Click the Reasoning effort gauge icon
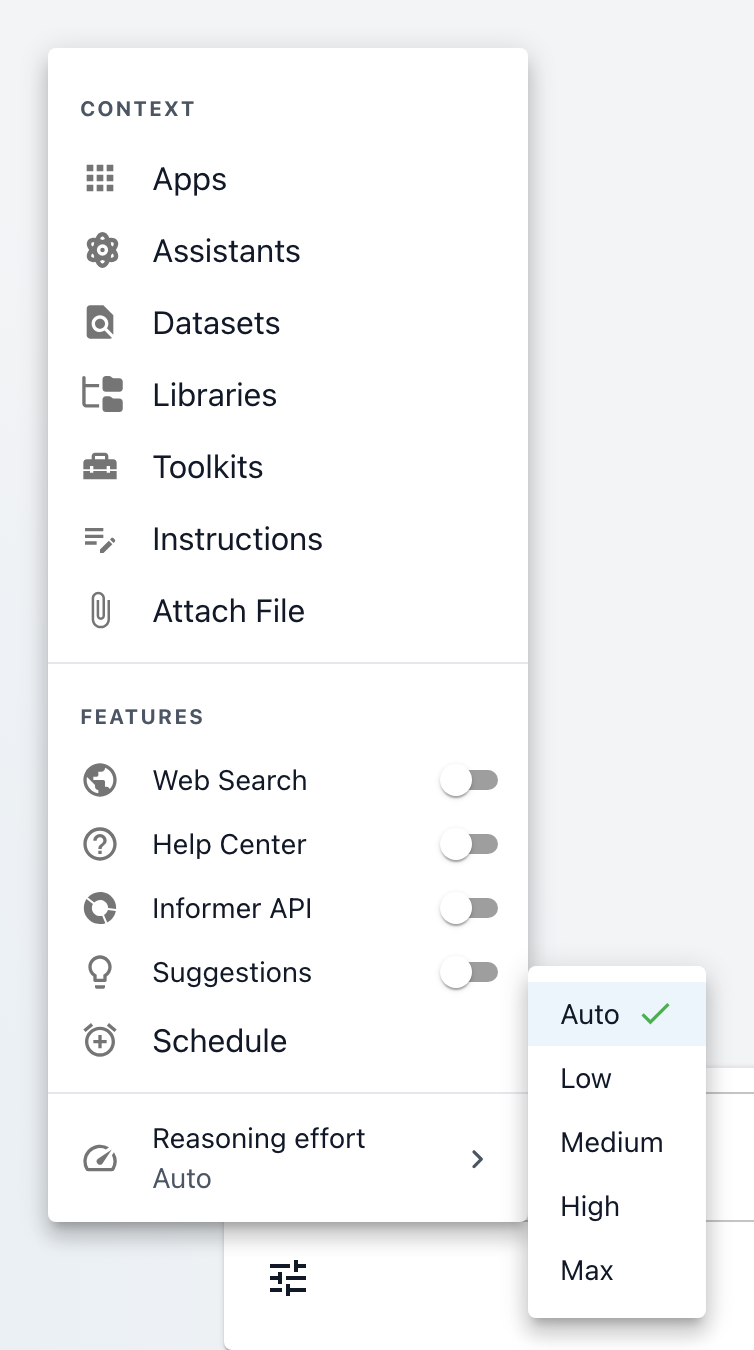 tap(100, 1159)
